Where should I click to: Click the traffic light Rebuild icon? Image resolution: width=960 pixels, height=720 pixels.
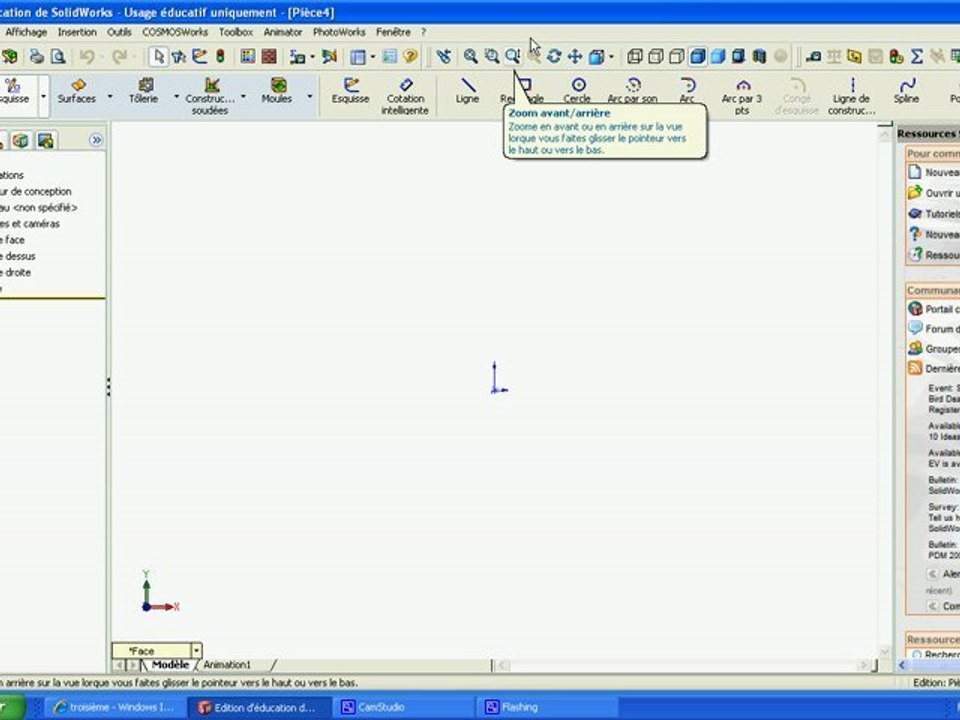click(x=220, y=57)
